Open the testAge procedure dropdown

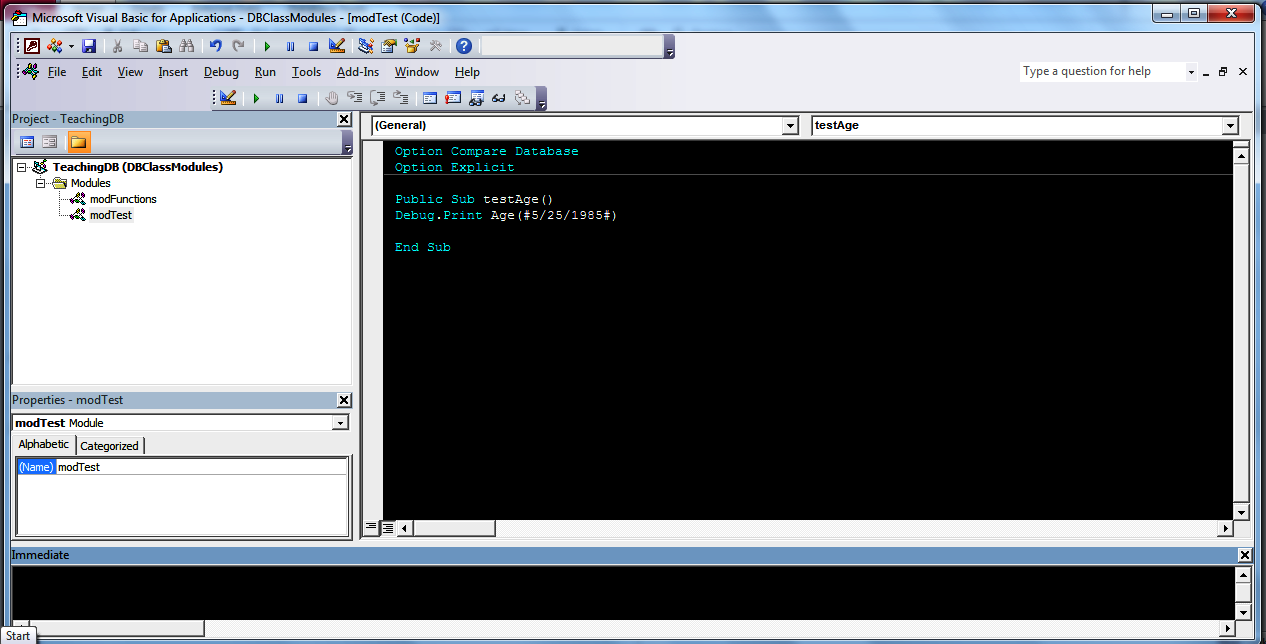pyautogui.click(x=1230, y=125)
